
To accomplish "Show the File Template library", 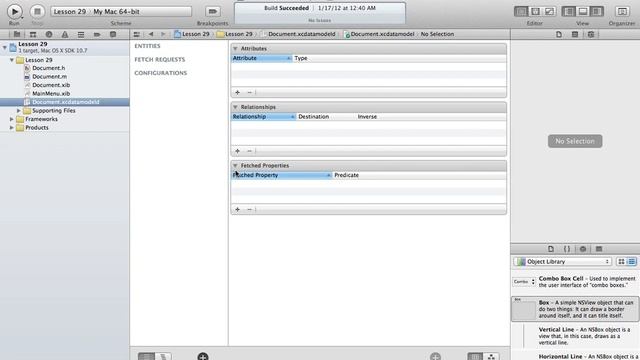I will point(551,249).
